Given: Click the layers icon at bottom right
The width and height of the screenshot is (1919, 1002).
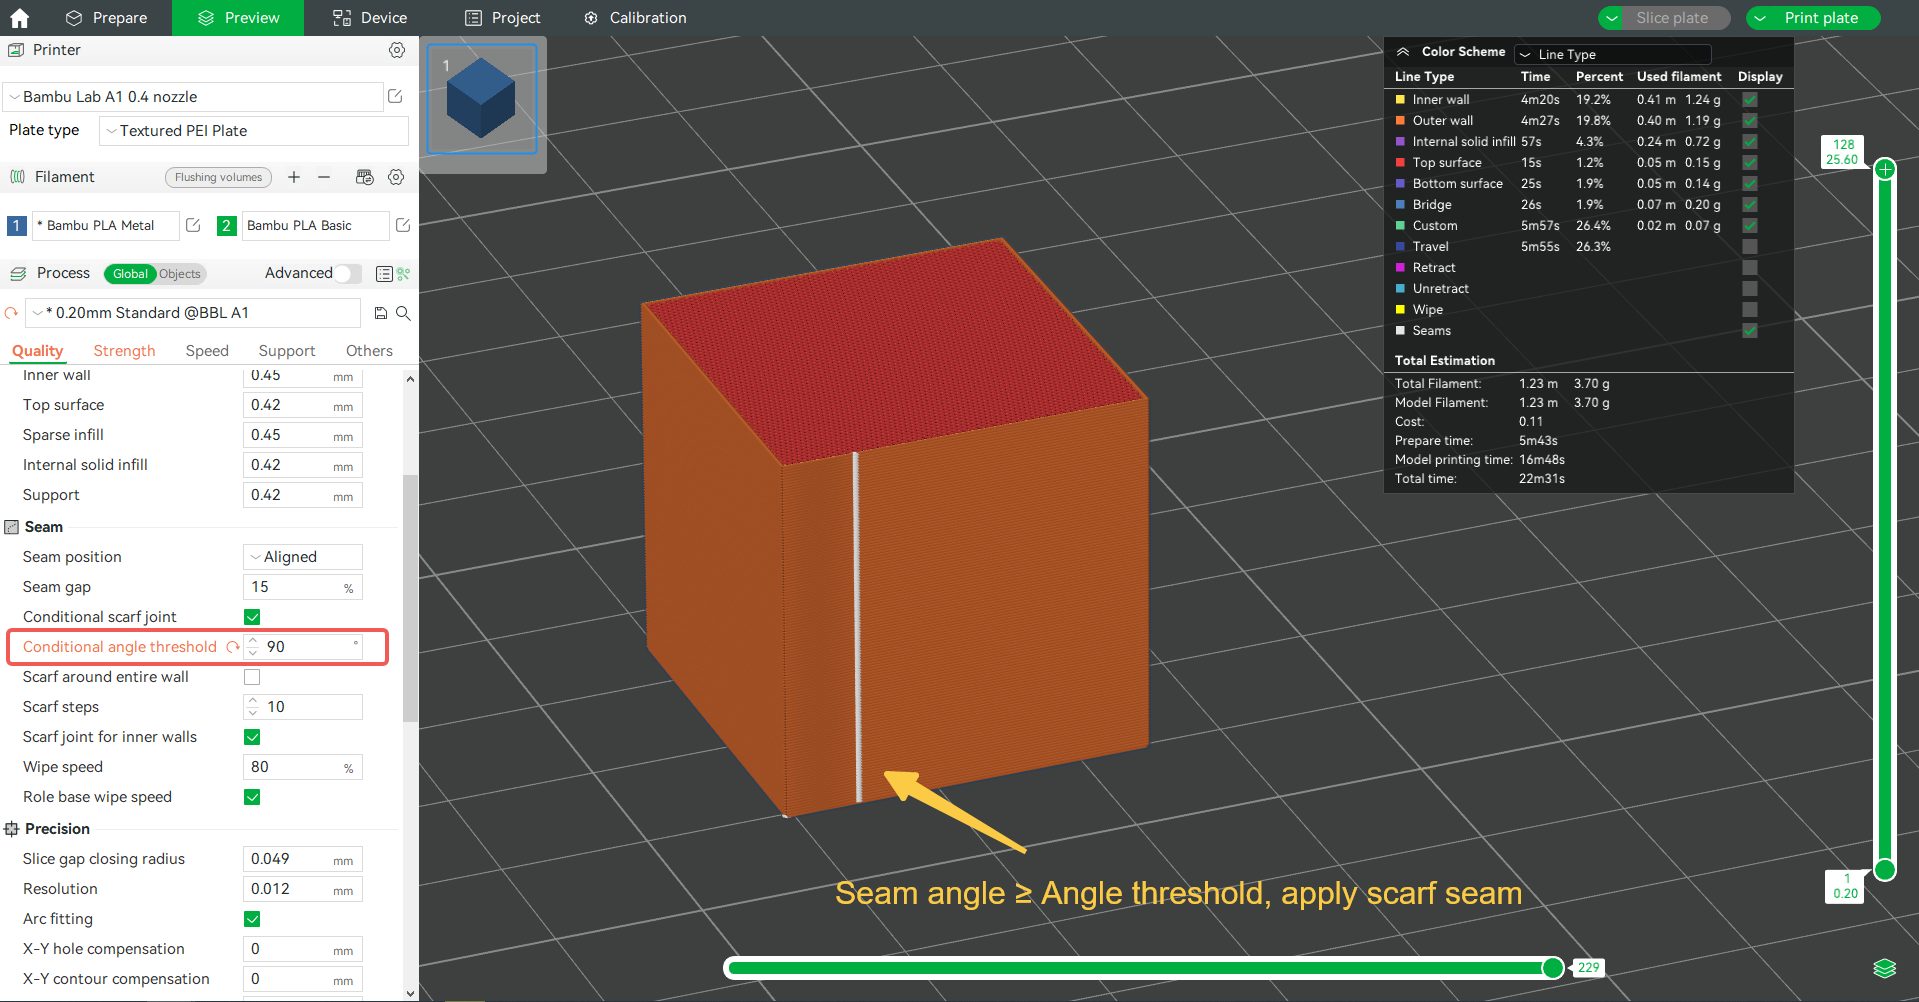Looking at the screenshot, I should 1884,968.
